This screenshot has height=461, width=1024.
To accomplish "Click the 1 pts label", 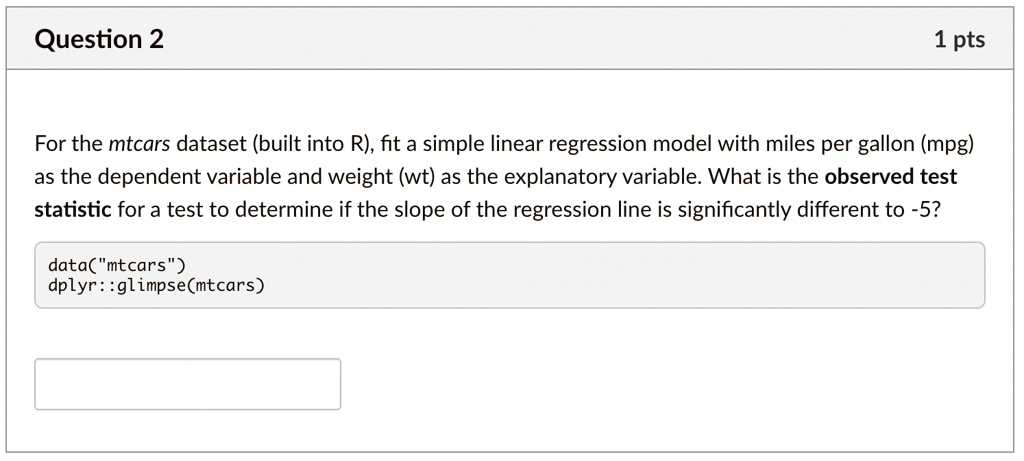I will 959,40.
